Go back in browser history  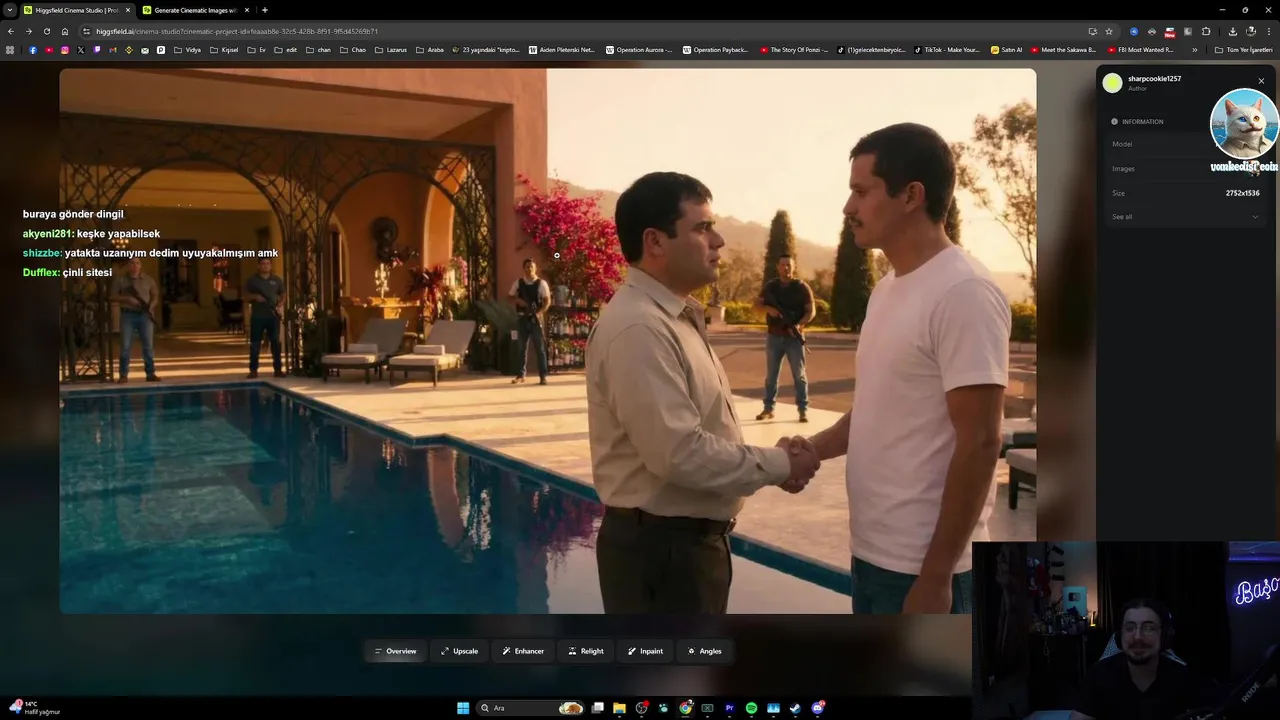tap(11, 31)
